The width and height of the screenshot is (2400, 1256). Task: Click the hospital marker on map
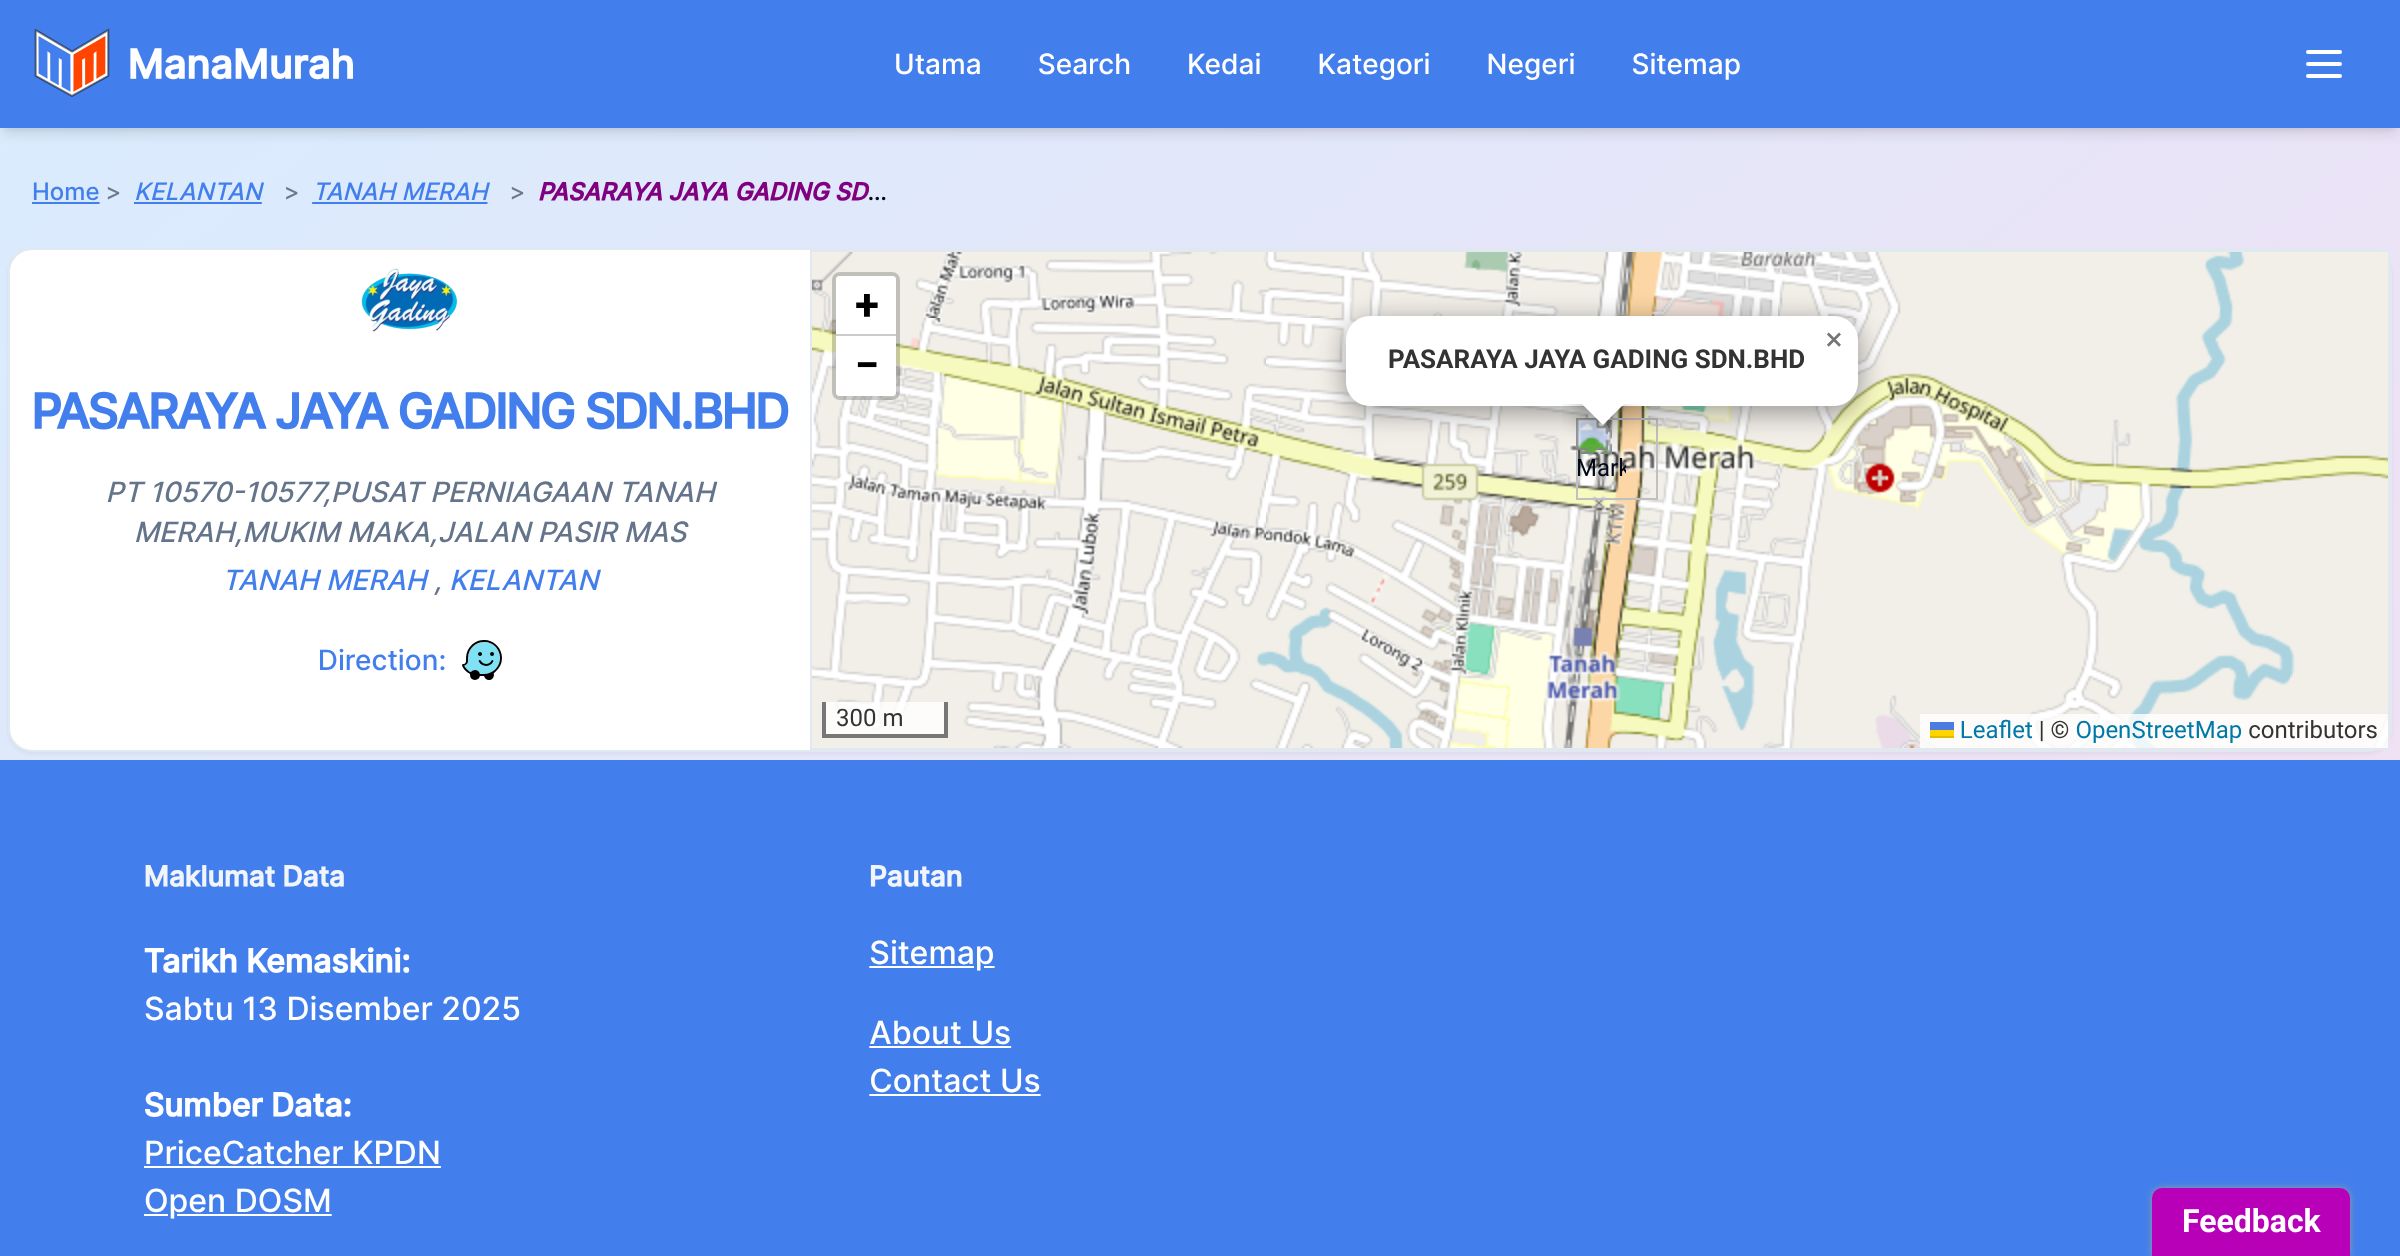point(1879,478)
